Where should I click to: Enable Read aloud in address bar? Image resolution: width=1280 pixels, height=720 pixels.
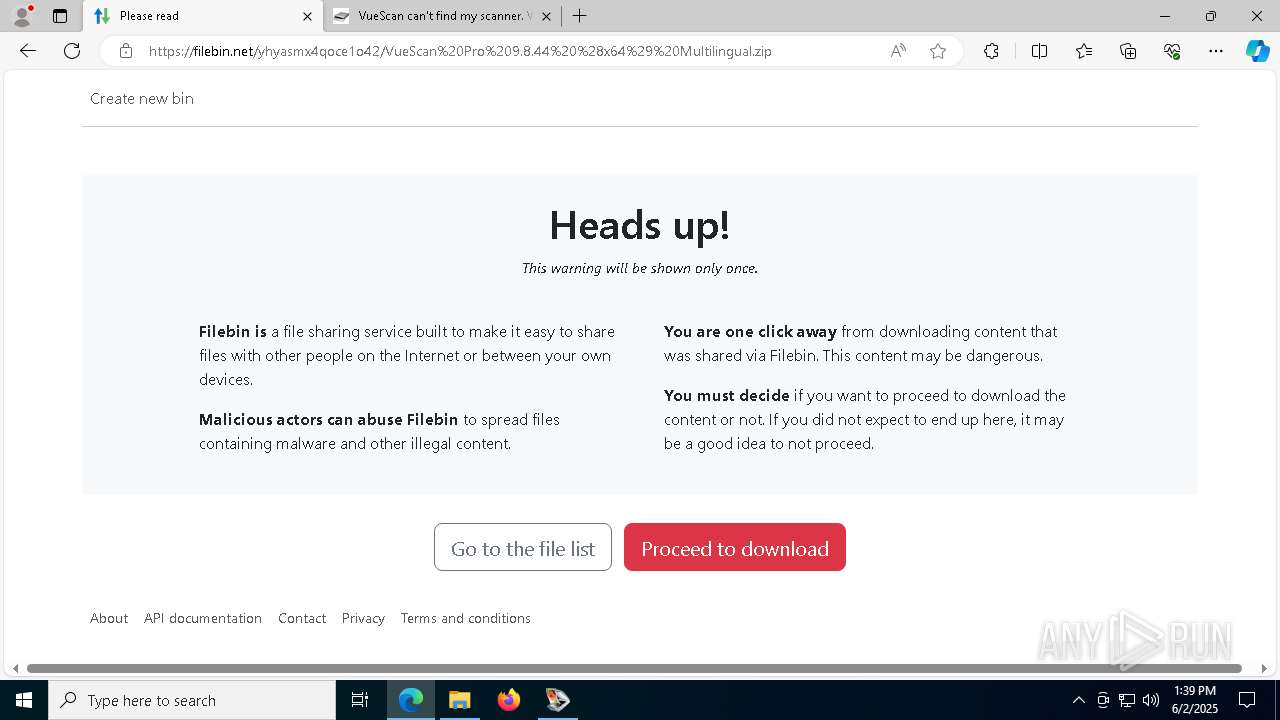point(898,51)
